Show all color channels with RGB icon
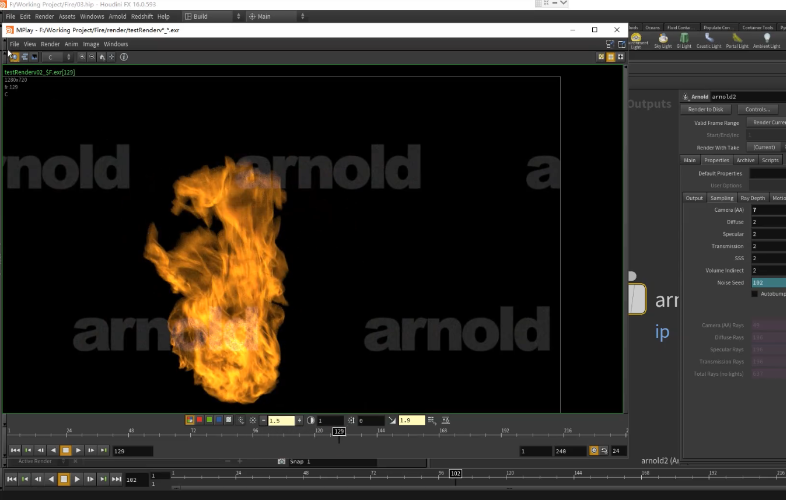 tap(189, 420)
